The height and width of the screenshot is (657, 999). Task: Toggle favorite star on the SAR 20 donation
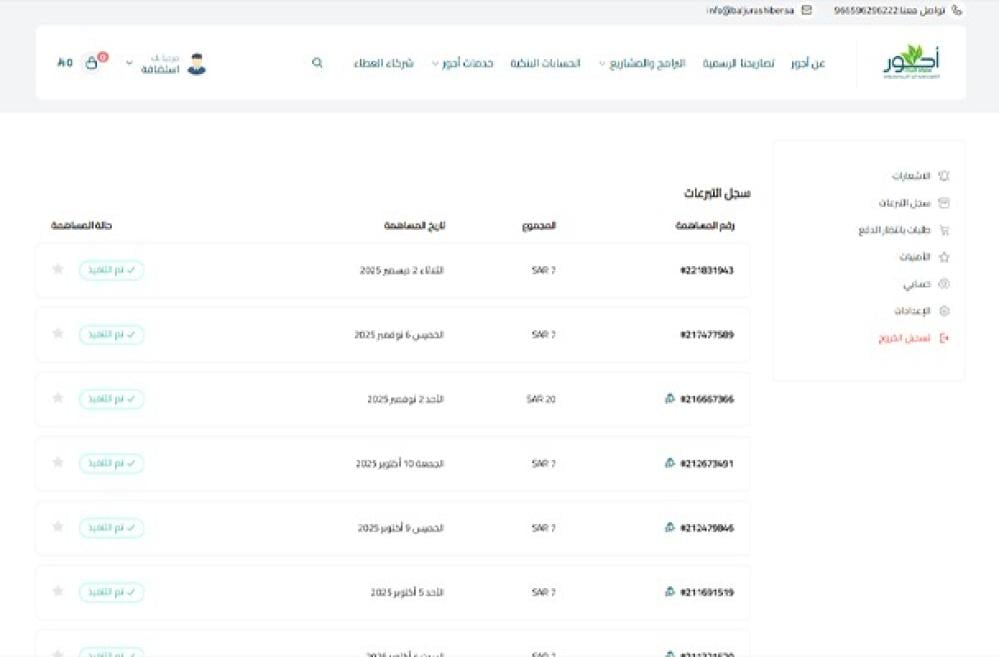tap(58, 398)
